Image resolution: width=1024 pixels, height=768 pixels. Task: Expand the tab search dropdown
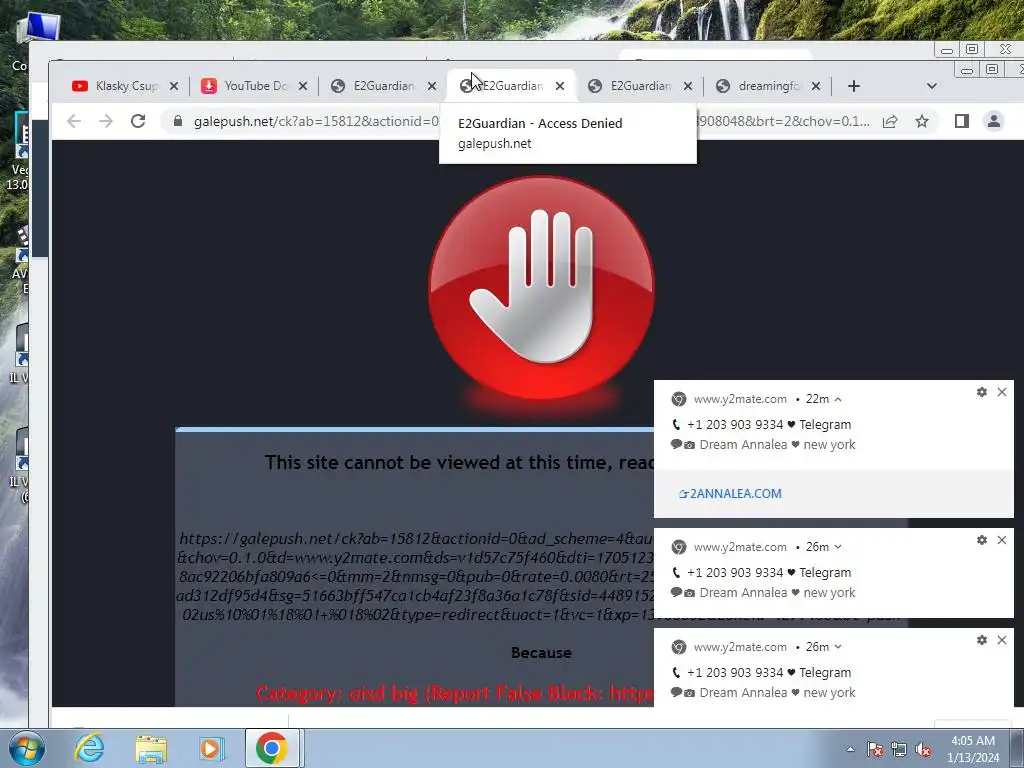932,86
